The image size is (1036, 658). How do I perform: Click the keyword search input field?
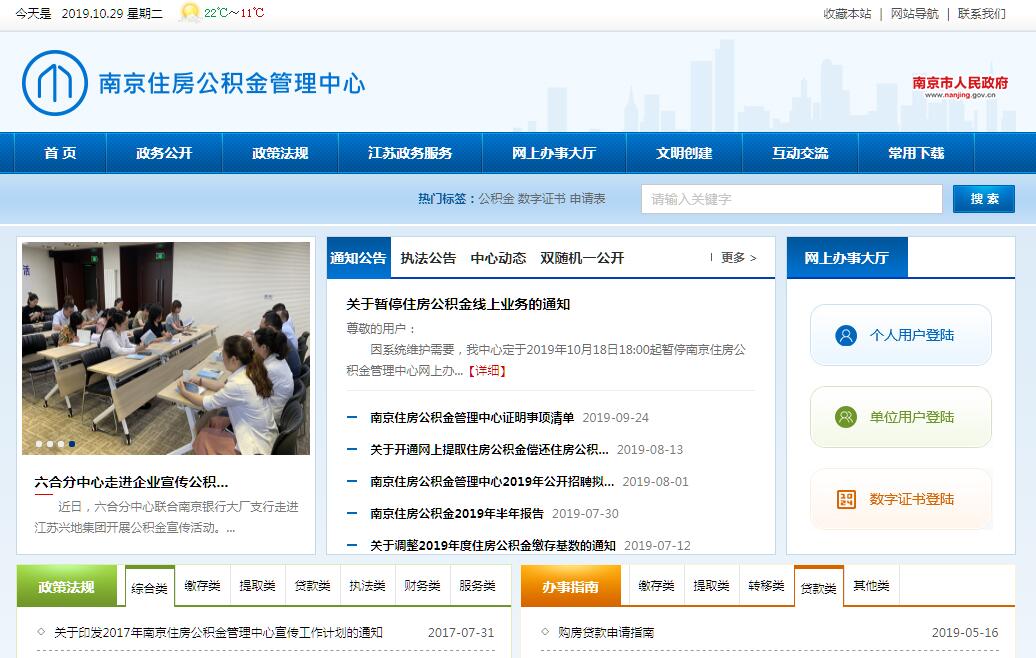[x=791, y=199]
